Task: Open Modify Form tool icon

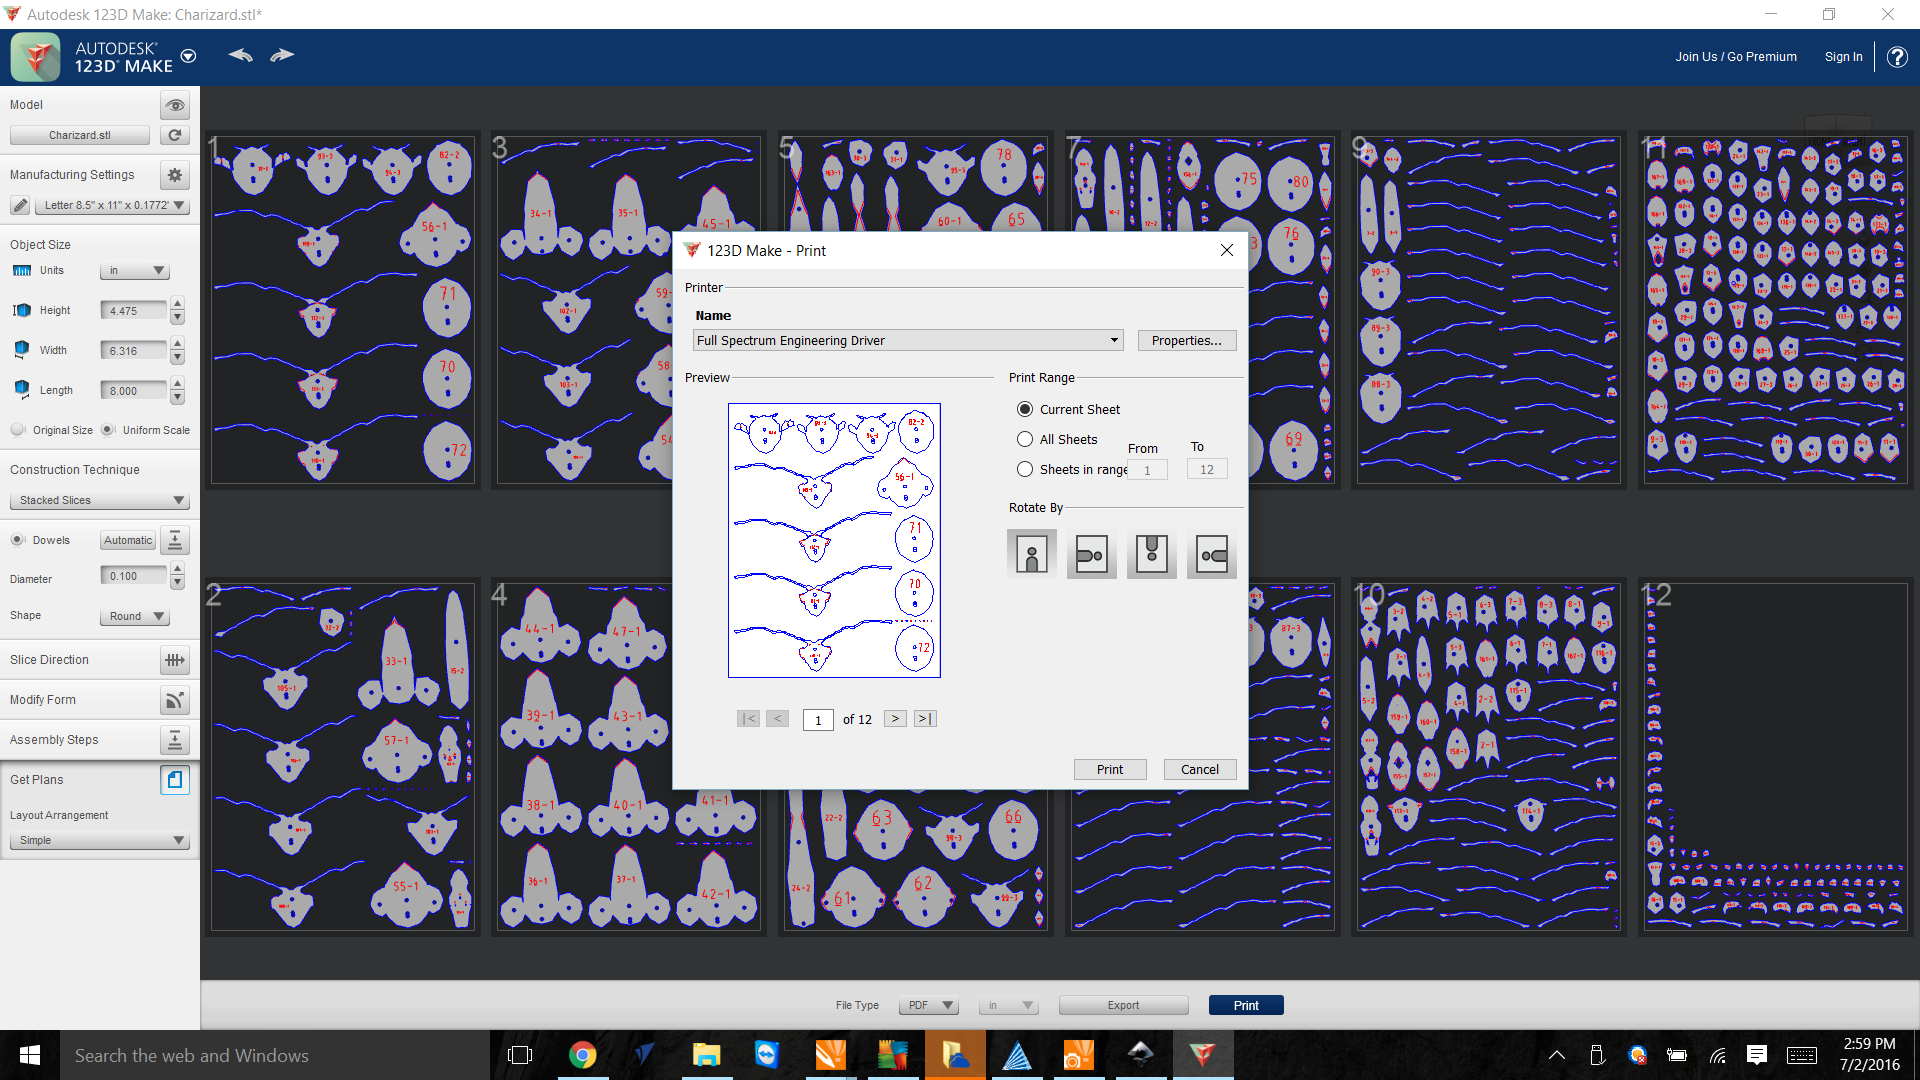Action: [x=175, y=700]
